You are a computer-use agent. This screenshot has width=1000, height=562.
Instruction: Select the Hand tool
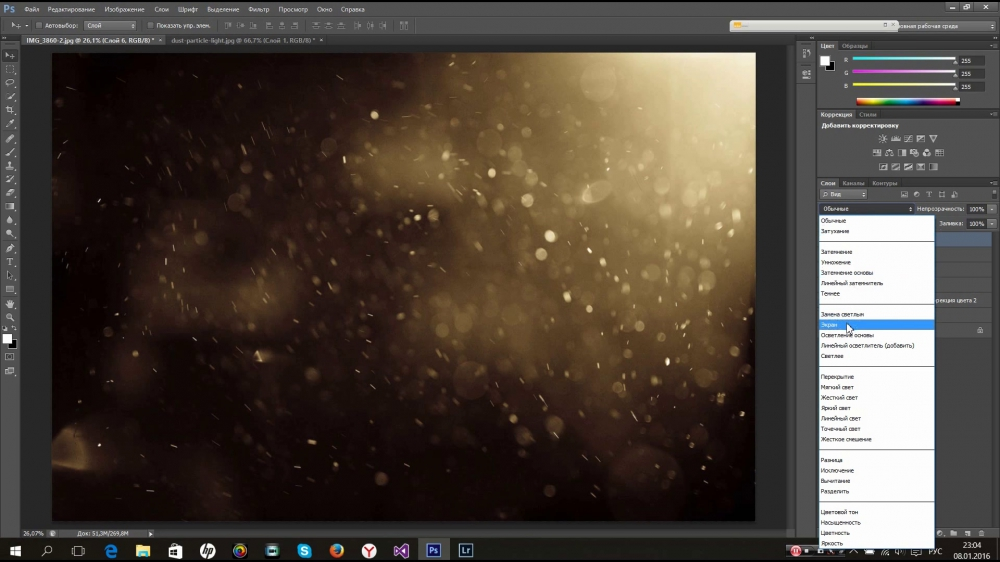click(10, 303)
